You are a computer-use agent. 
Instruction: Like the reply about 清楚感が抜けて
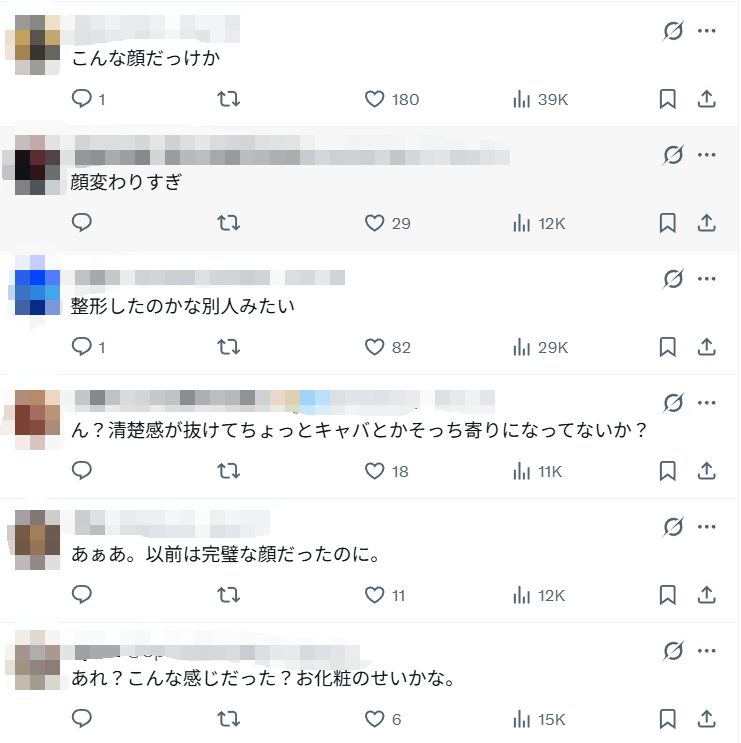pyautogui.click(x=387, y=471)
